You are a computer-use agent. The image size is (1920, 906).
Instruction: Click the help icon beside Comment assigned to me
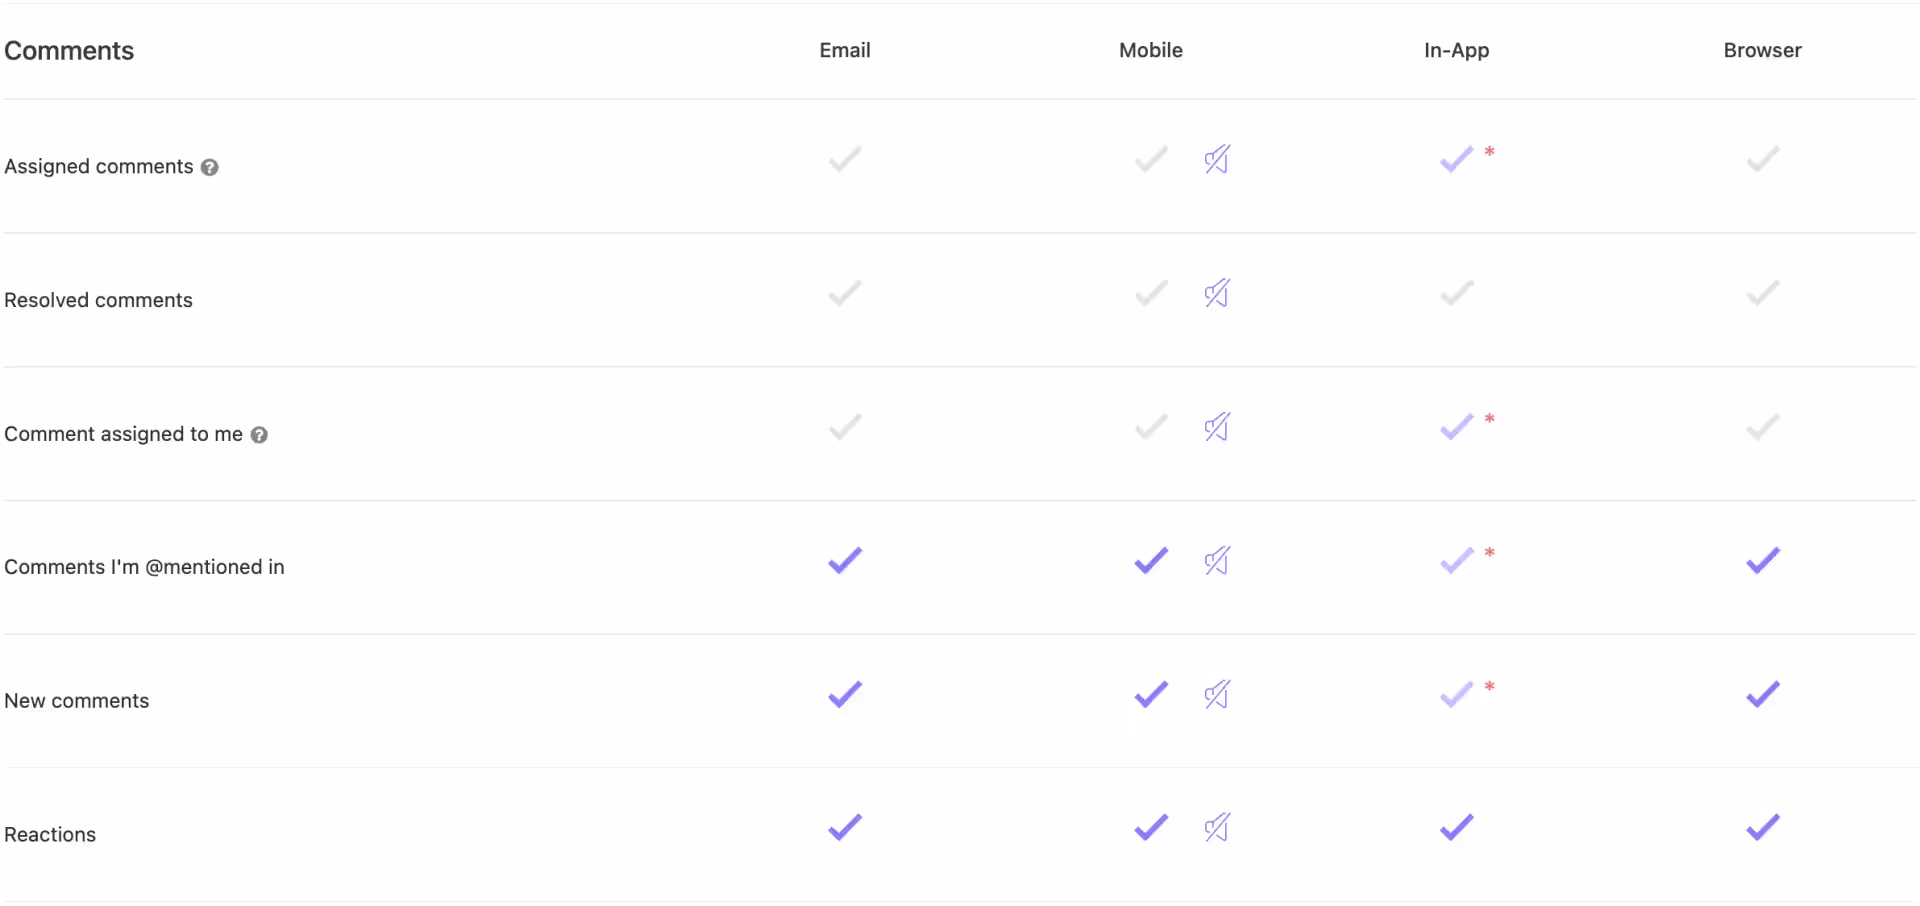259,435
